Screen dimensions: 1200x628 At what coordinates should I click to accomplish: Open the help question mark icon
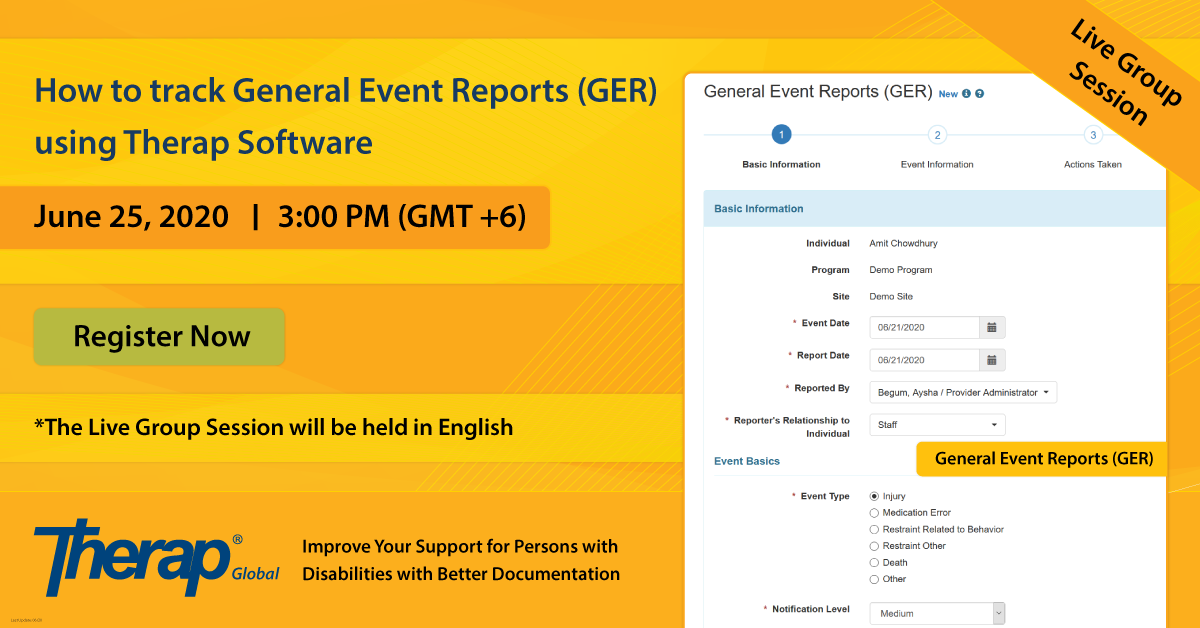[x=979, y=94]
